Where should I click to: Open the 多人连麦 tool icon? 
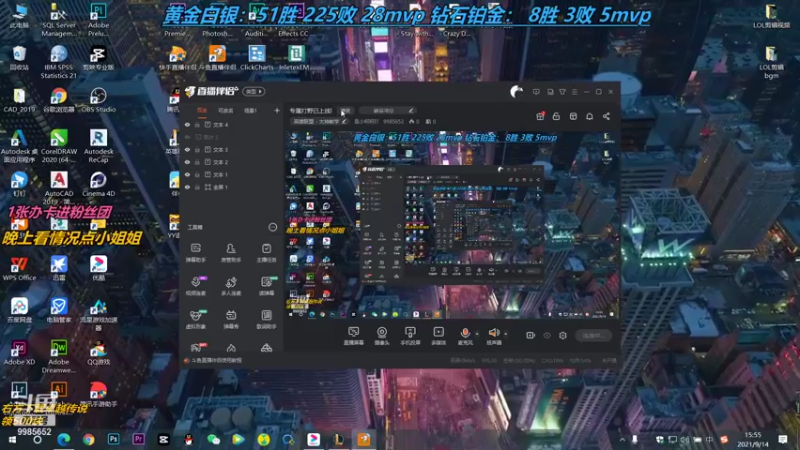tap(231, 286)
